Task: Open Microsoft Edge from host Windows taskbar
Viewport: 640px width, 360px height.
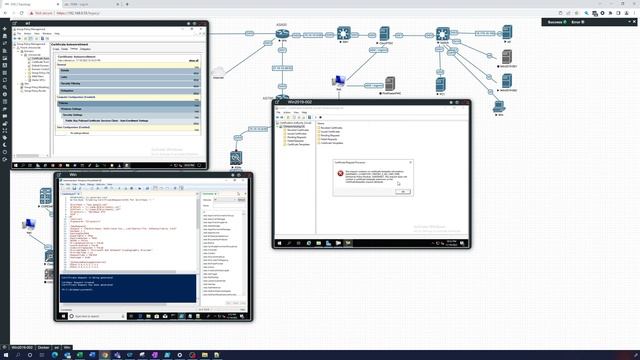Action: point(55,355)
